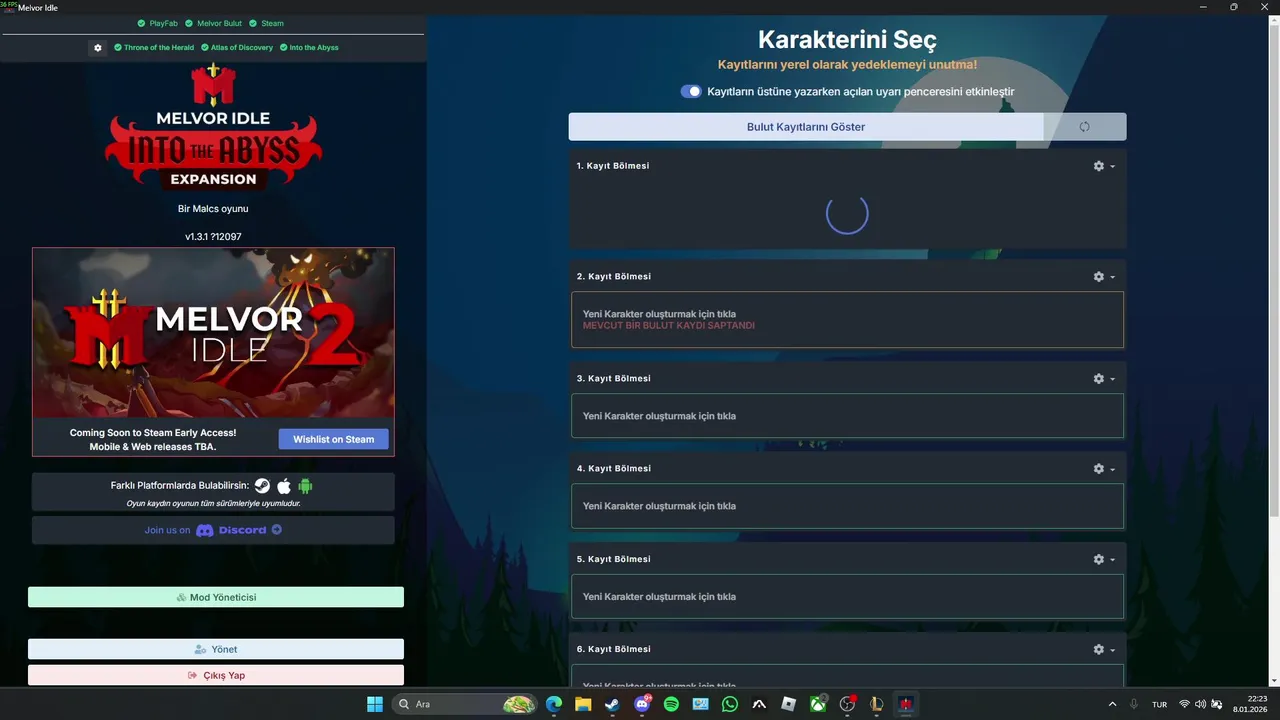
Task: Click the Steam status indicator at top
Action: [266, 23]
